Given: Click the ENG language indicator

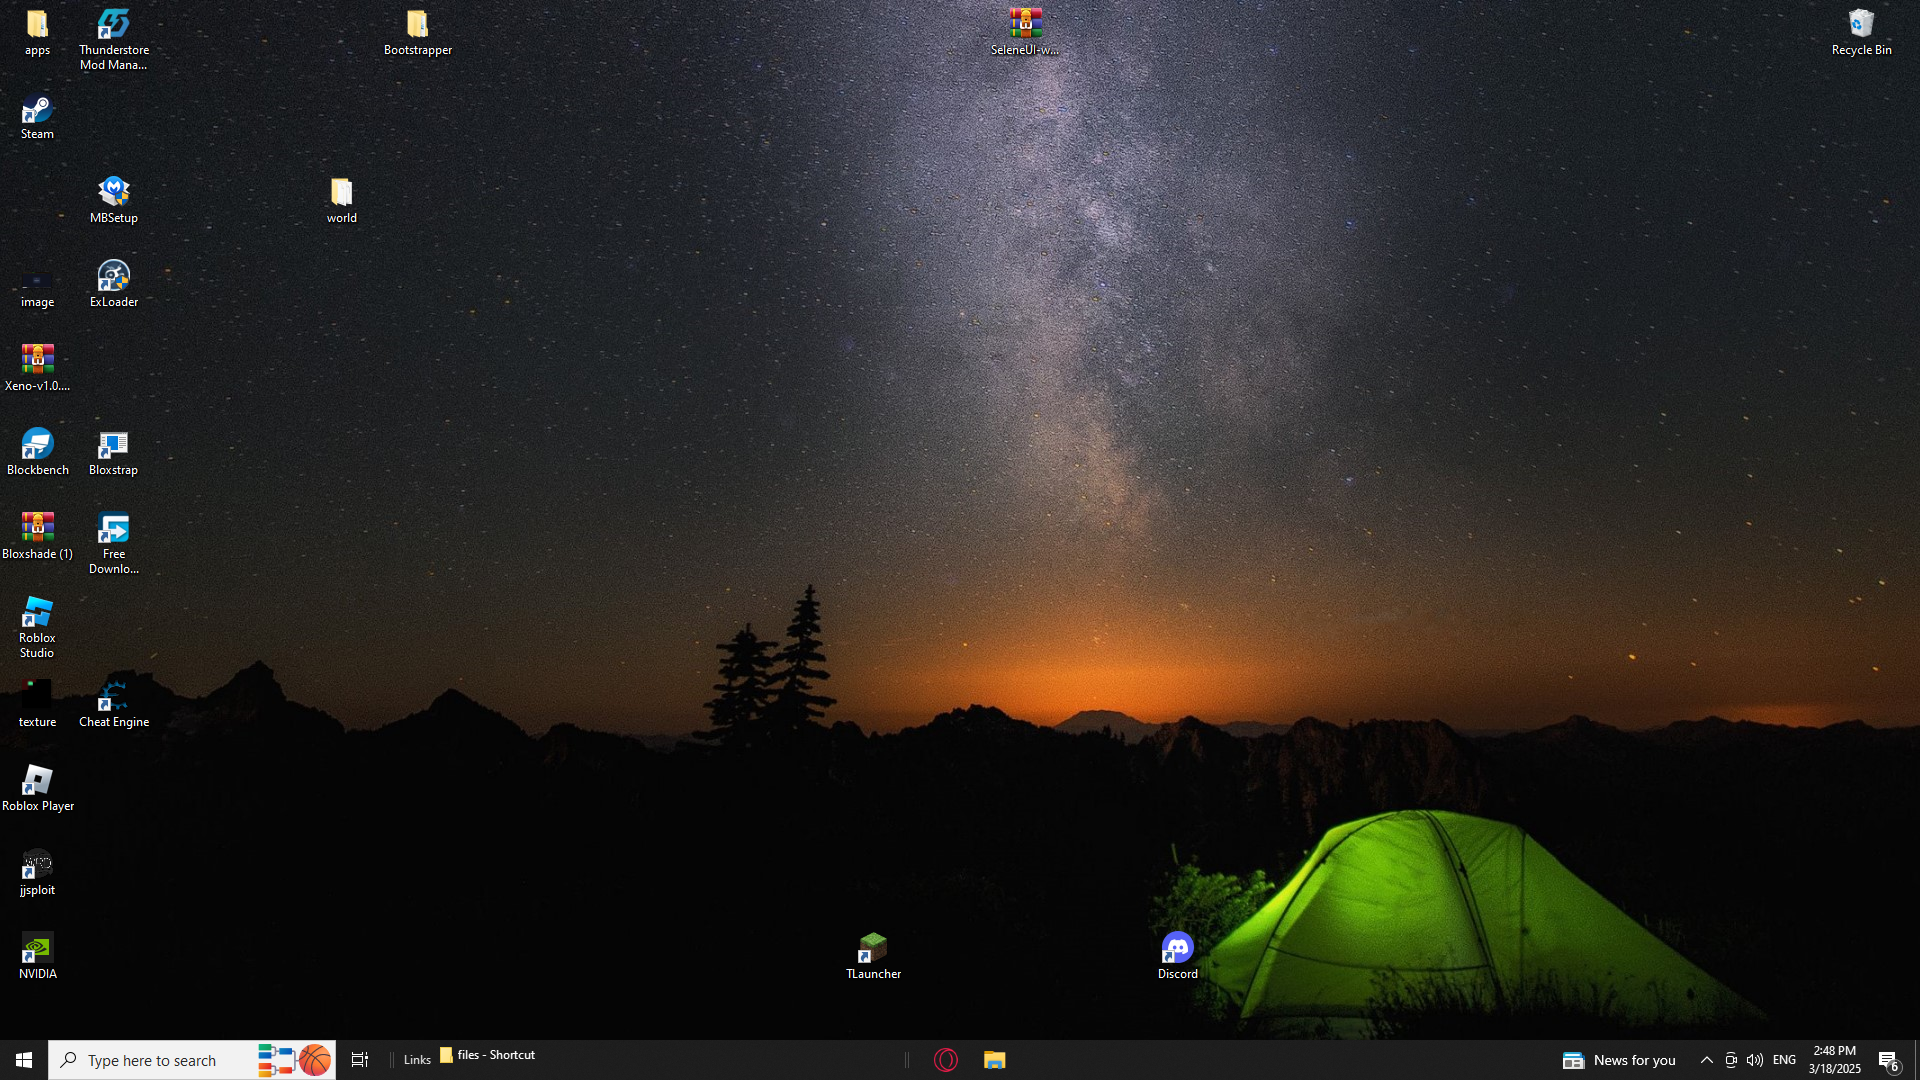Looking at the screenshot, I should pos(1784,1060).
